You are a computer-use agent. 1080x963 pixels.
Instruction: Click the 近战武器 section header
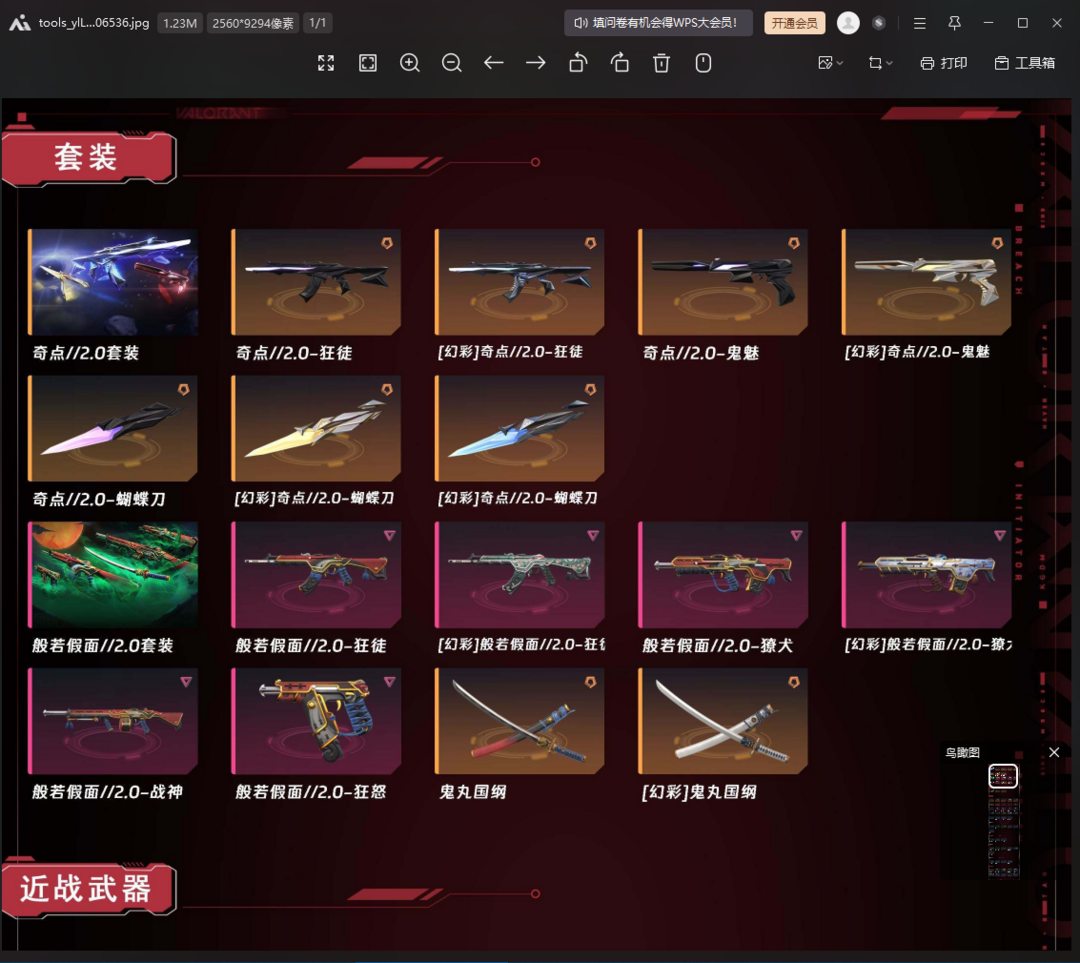pos(89,889)
